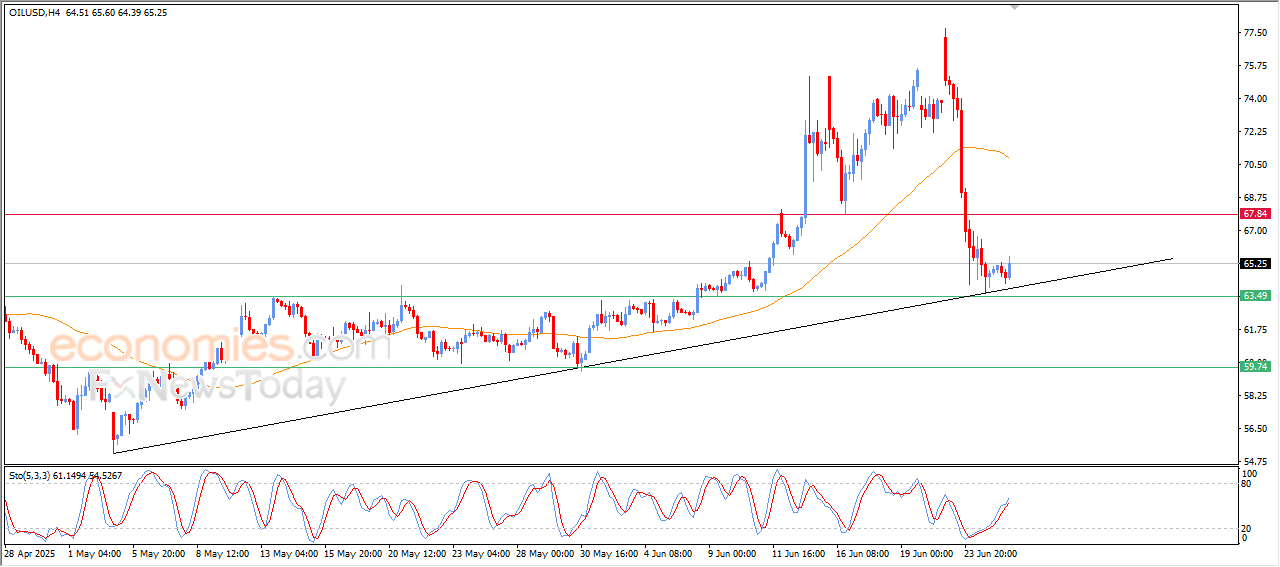Click the Sto(5,3,3) indicator label
Viewport: 1280px width, 567px height.
click(x=28, y=476)
